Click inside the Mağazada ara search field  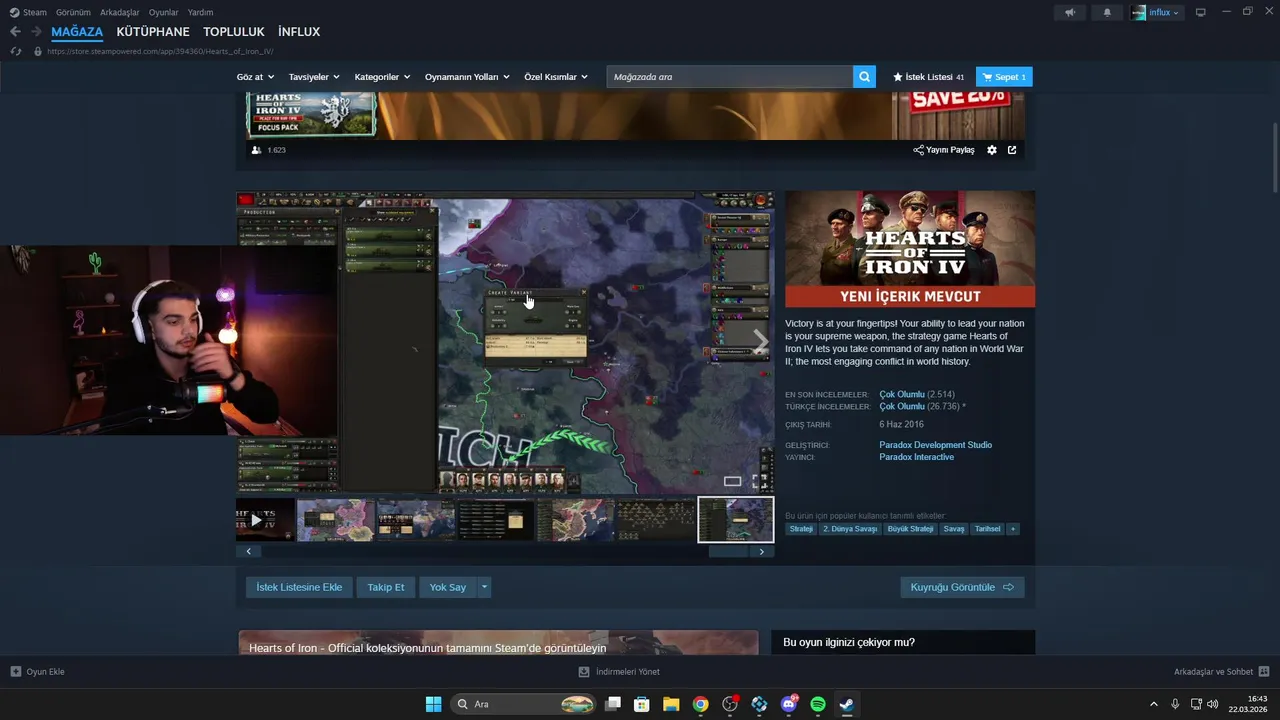[x=730, y=77]
